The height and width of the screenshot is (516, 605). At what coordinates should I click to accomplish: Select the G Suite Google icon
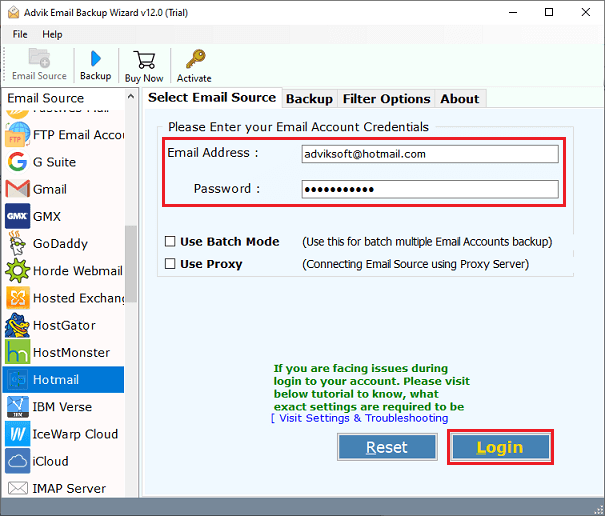tap(17, 162)
